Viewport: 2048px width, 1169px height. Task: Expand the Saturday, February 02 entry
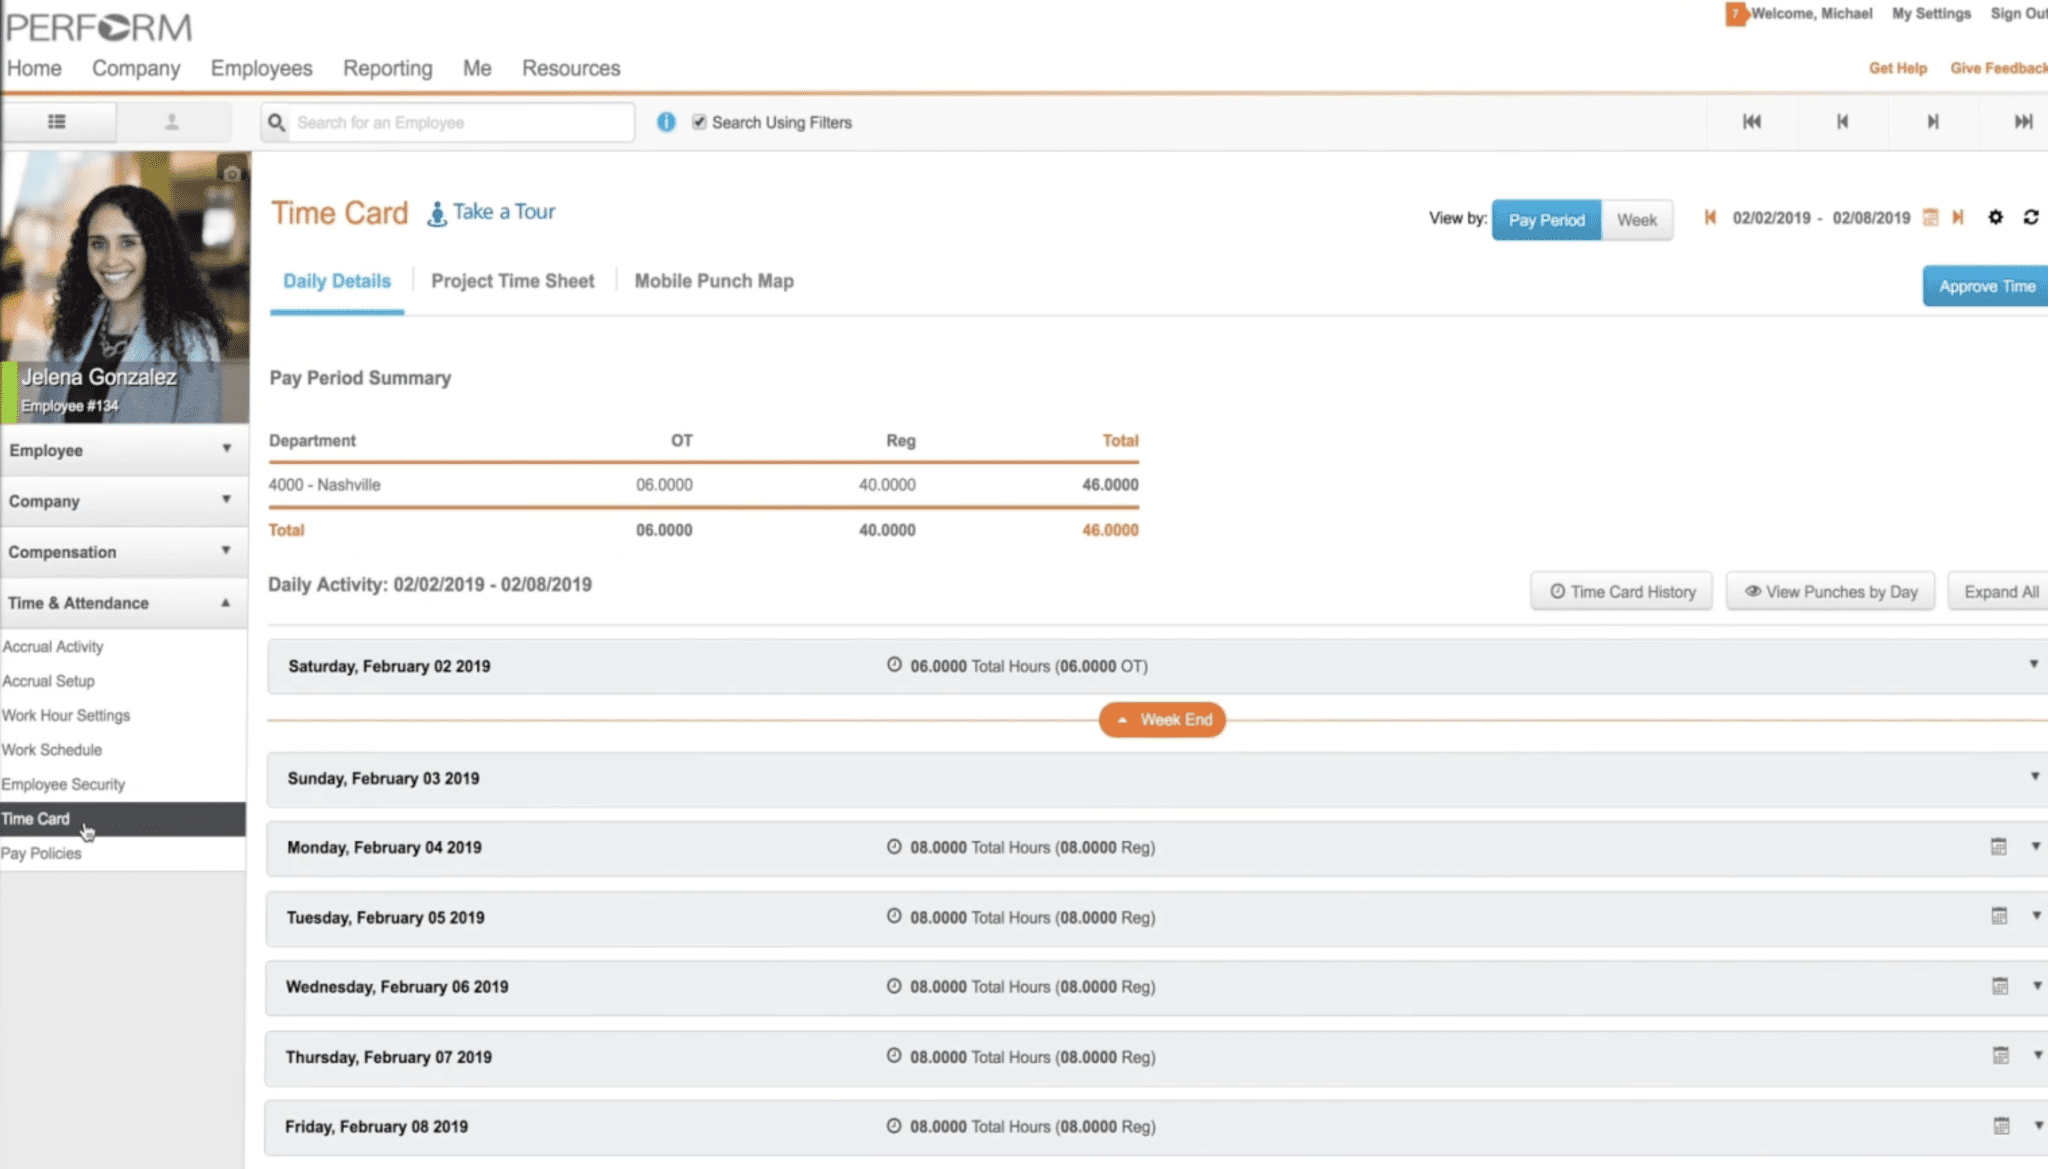[2034, 663]
